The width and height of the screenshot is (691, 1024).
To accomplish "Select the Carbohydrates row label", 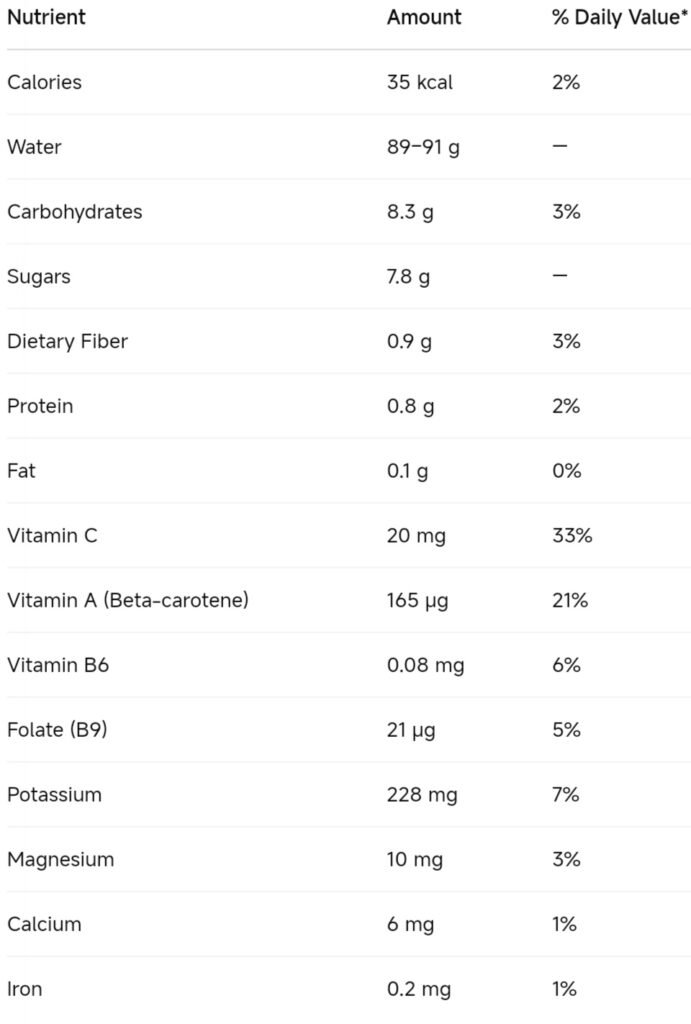I will point(74,212).
